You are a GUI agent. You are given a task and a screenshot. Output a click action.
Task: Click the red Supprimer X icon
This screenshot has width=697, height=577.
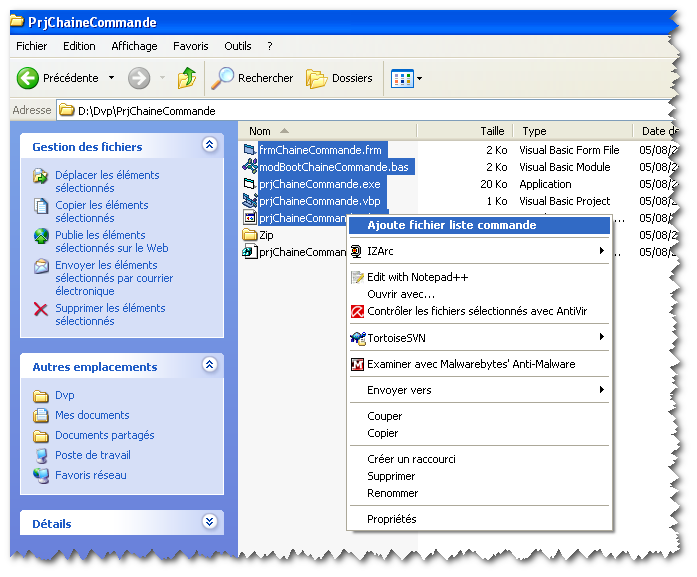tap(41, 309)
